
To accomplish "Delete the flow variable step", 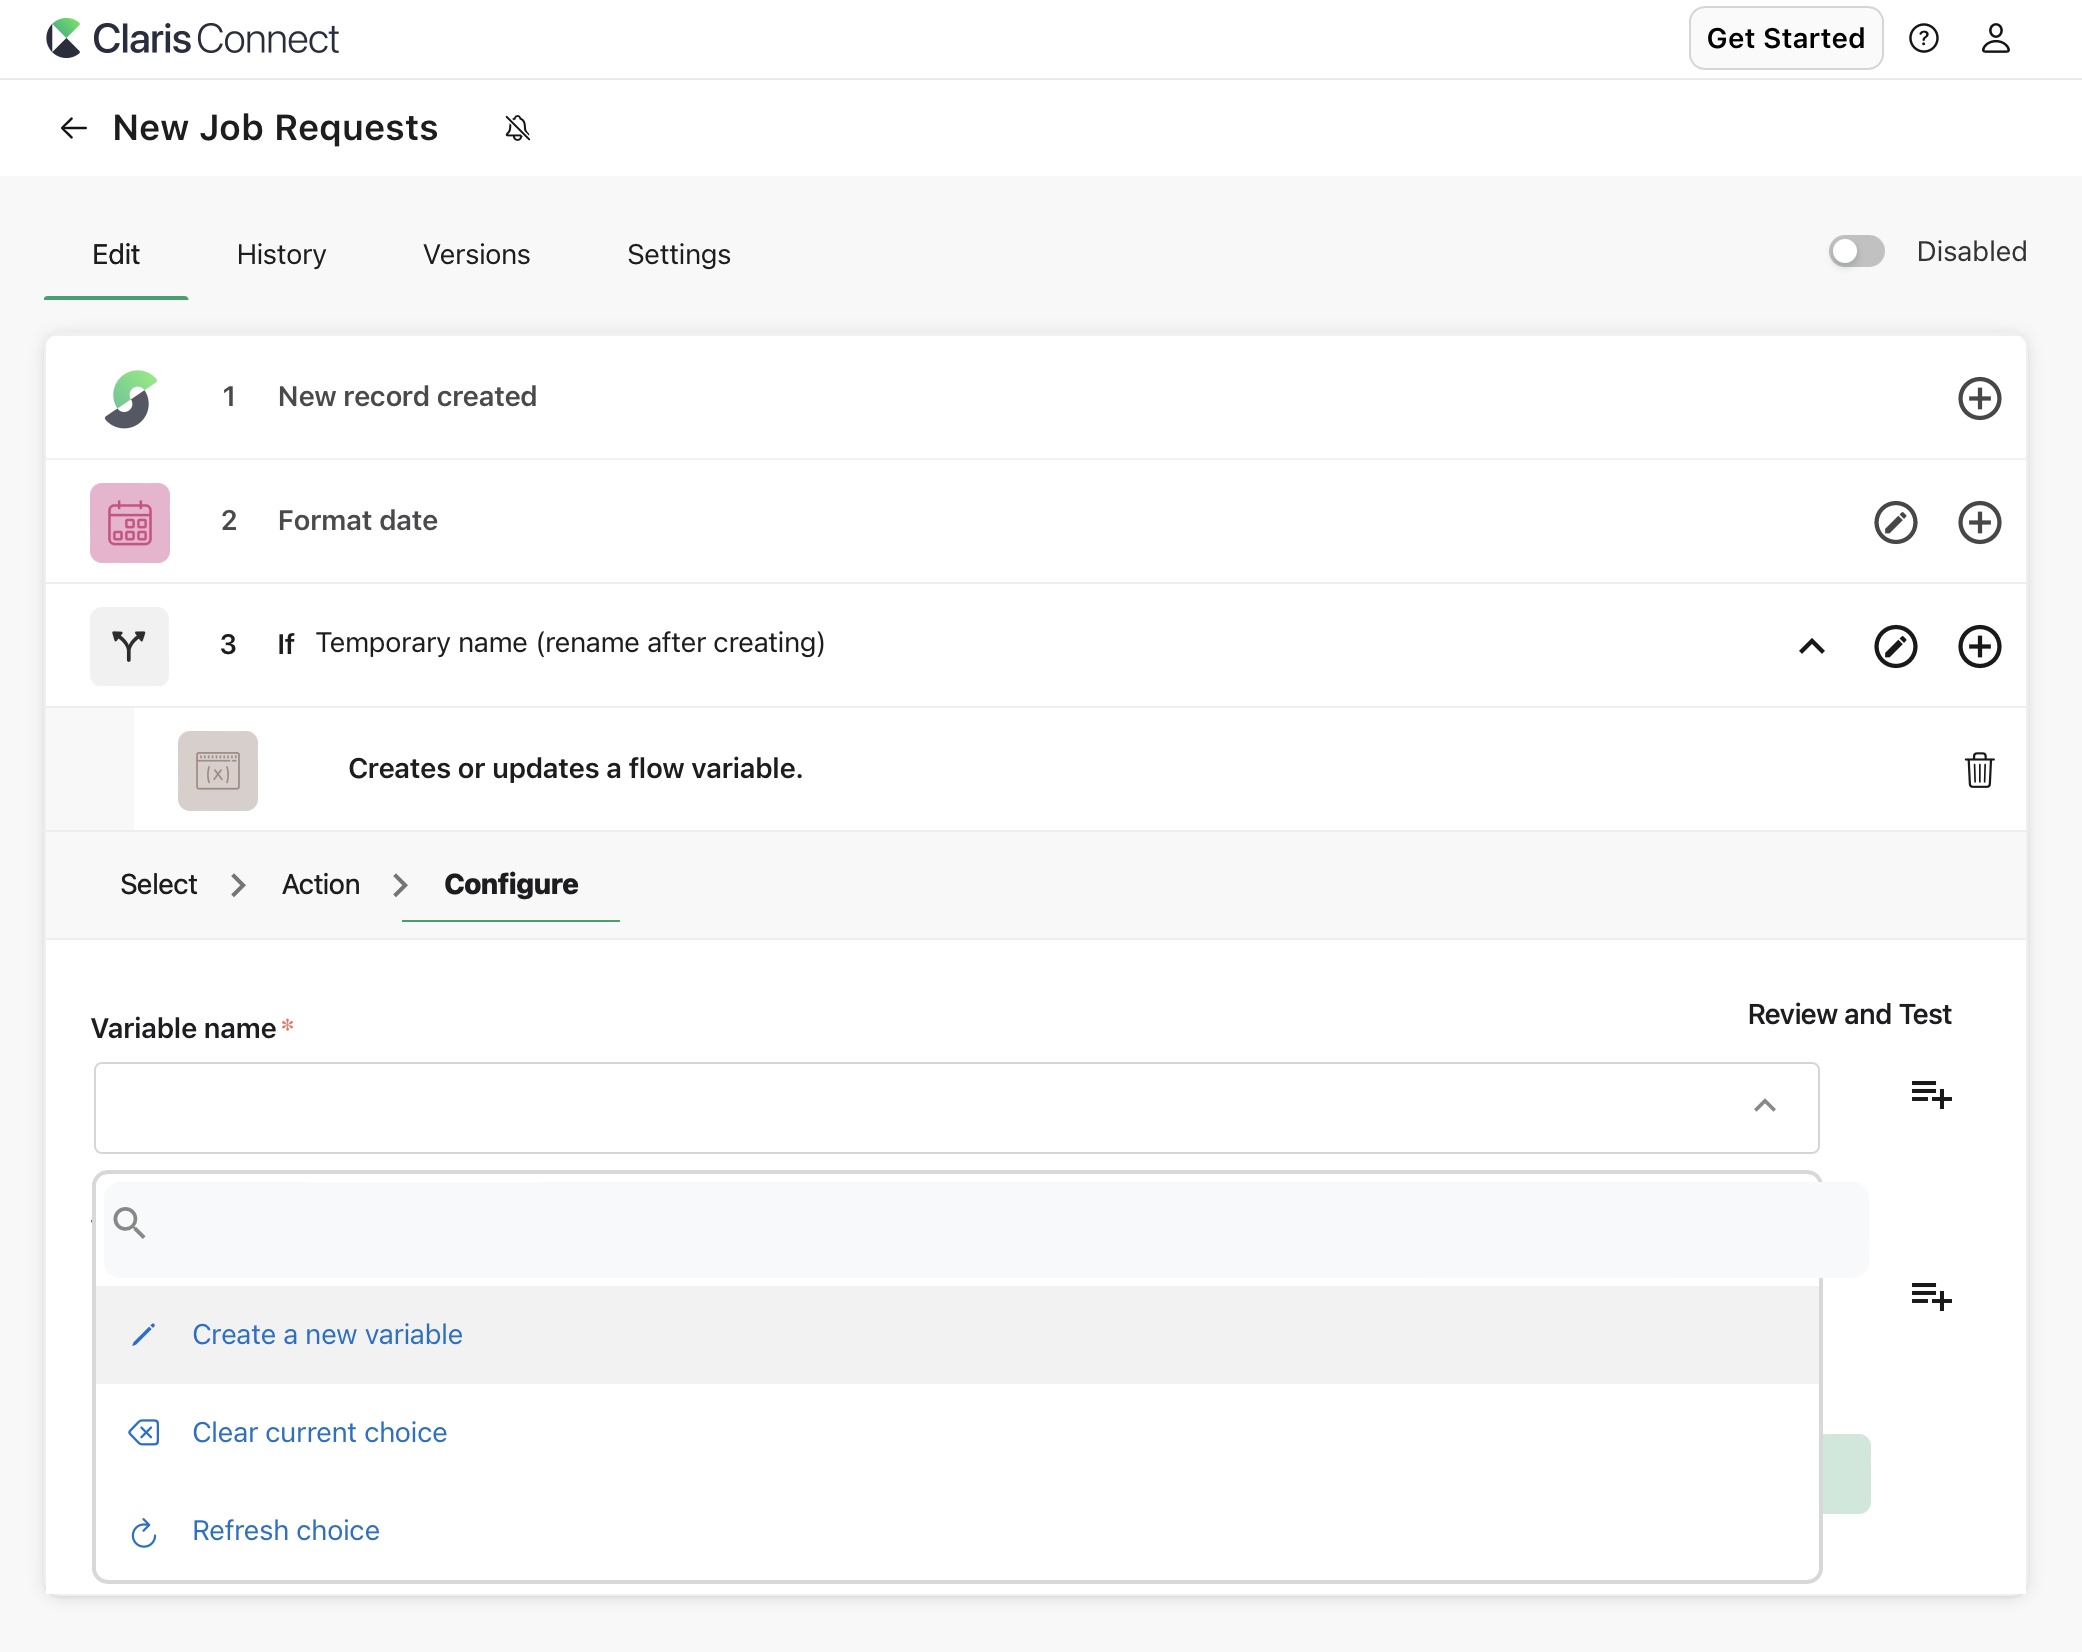I will [x=1981, y=770].
